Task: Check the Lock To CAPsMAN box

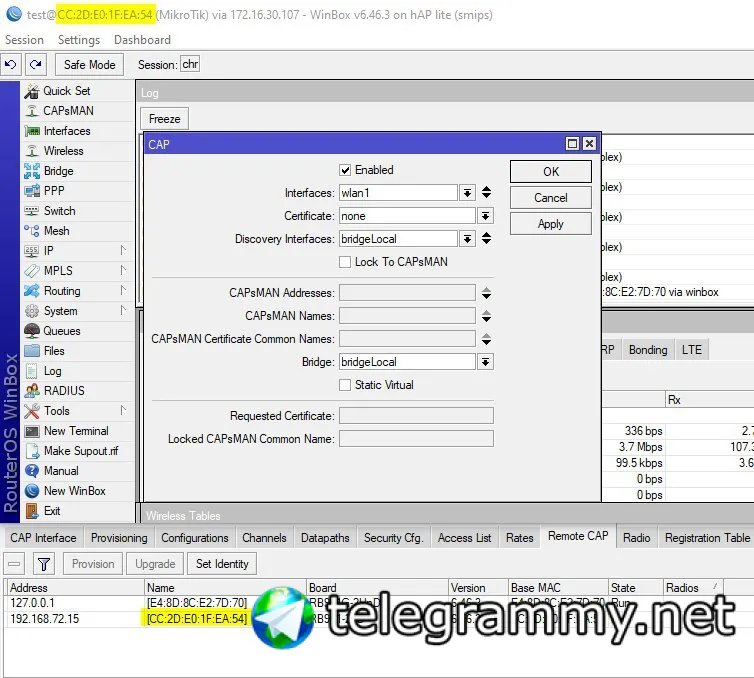Action: [x=345, y=262]
